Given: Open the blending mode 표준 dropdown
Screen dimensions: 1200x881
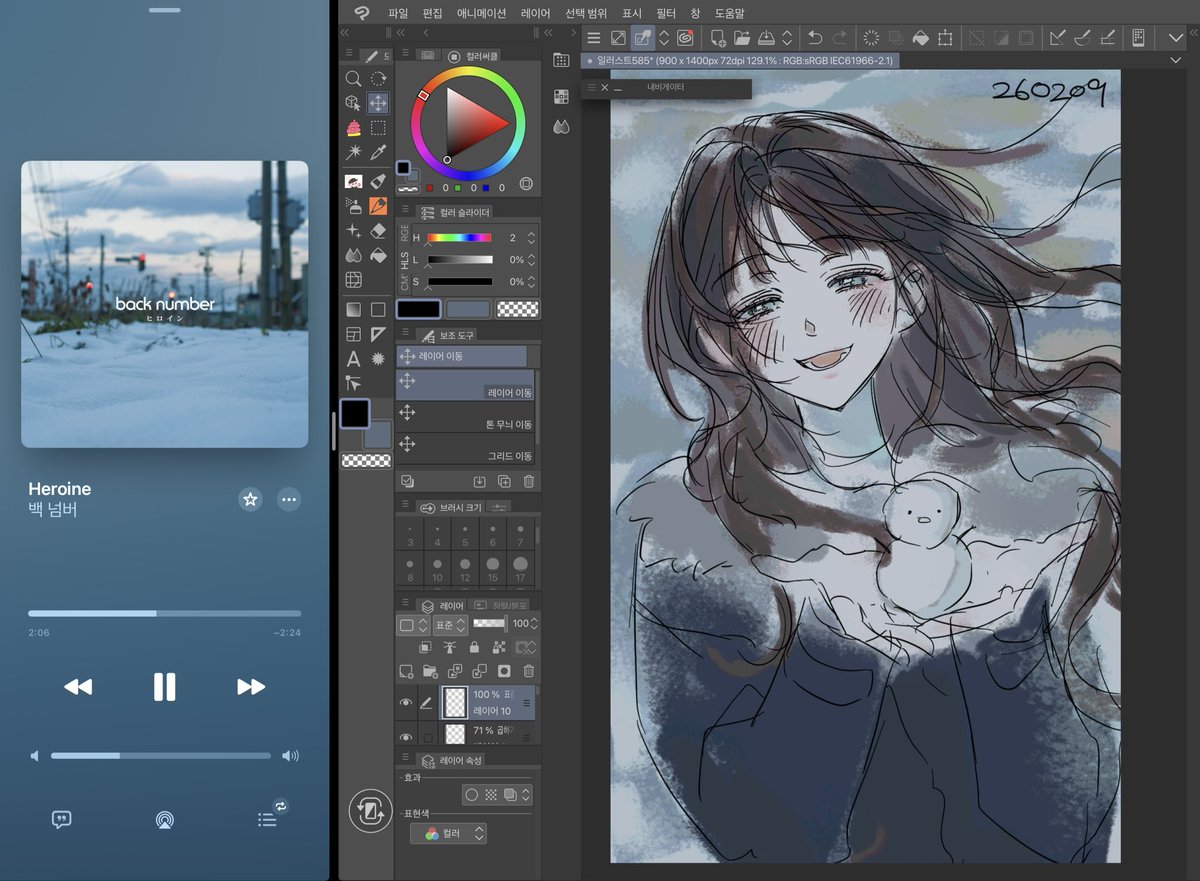Looking at the screenshot, I should [x=449, y=625].
